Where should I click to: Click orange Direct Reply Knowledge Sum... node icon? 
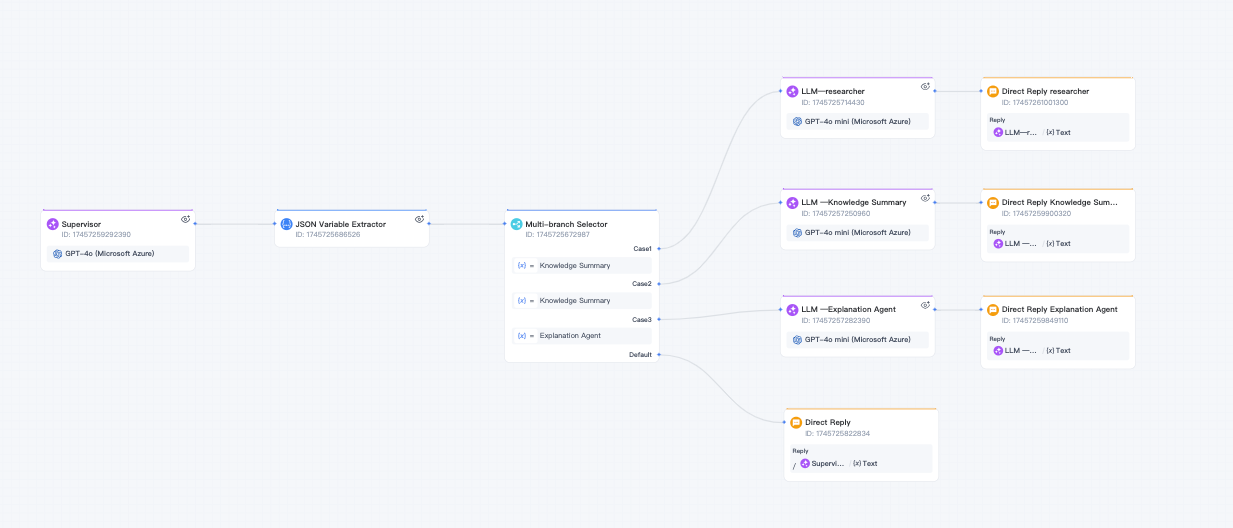[x=993, y=202]
